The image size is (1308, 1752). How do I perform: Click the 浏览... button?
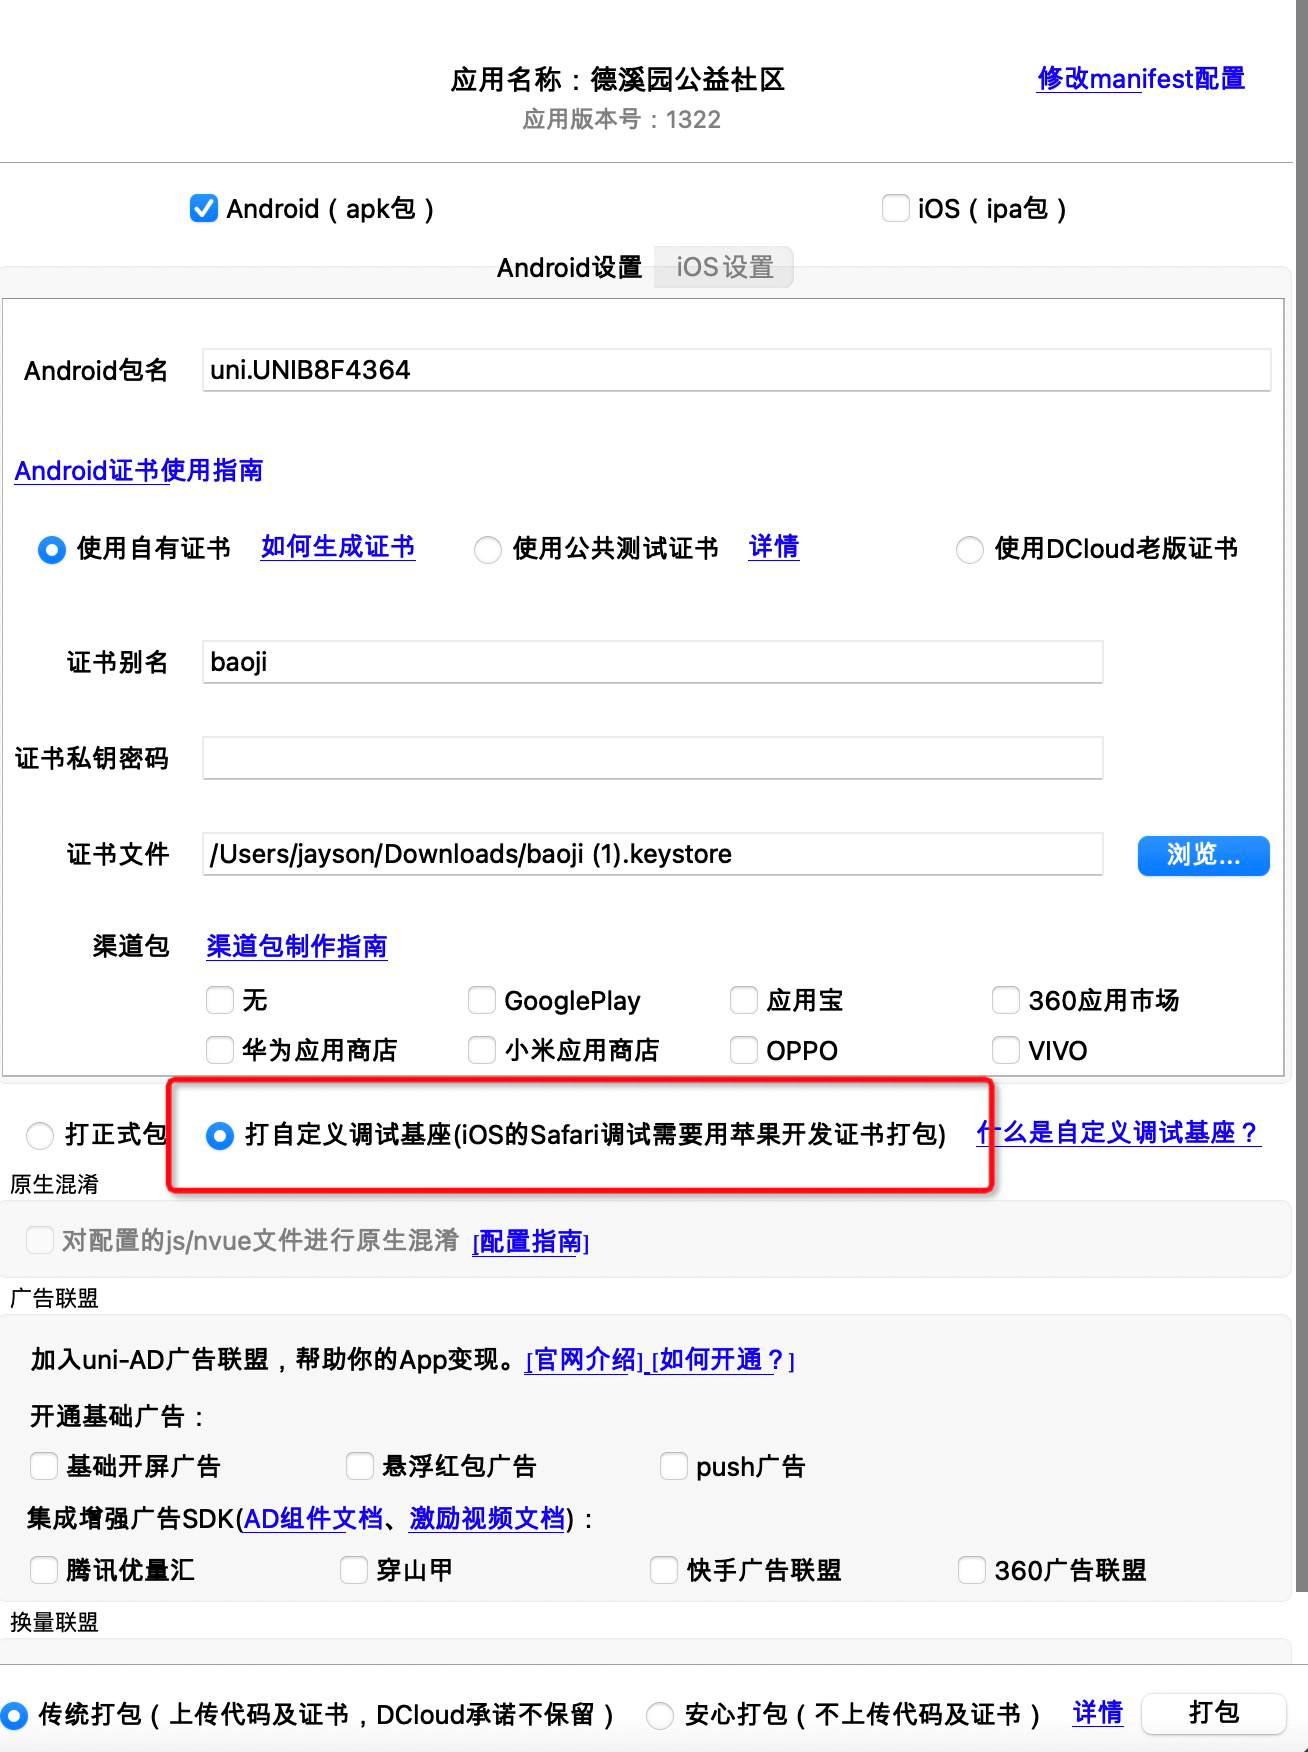(1204, 855)
